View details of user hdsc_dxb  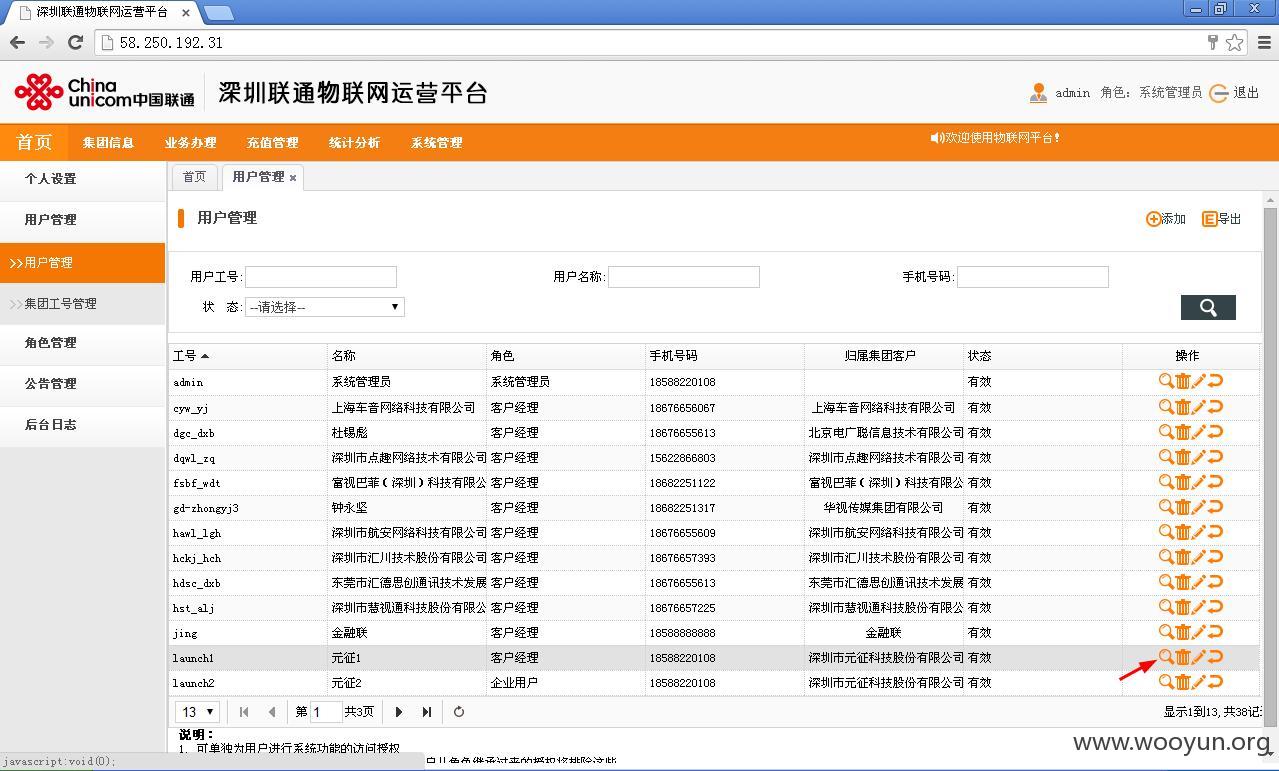click(x=1166, y=582)
